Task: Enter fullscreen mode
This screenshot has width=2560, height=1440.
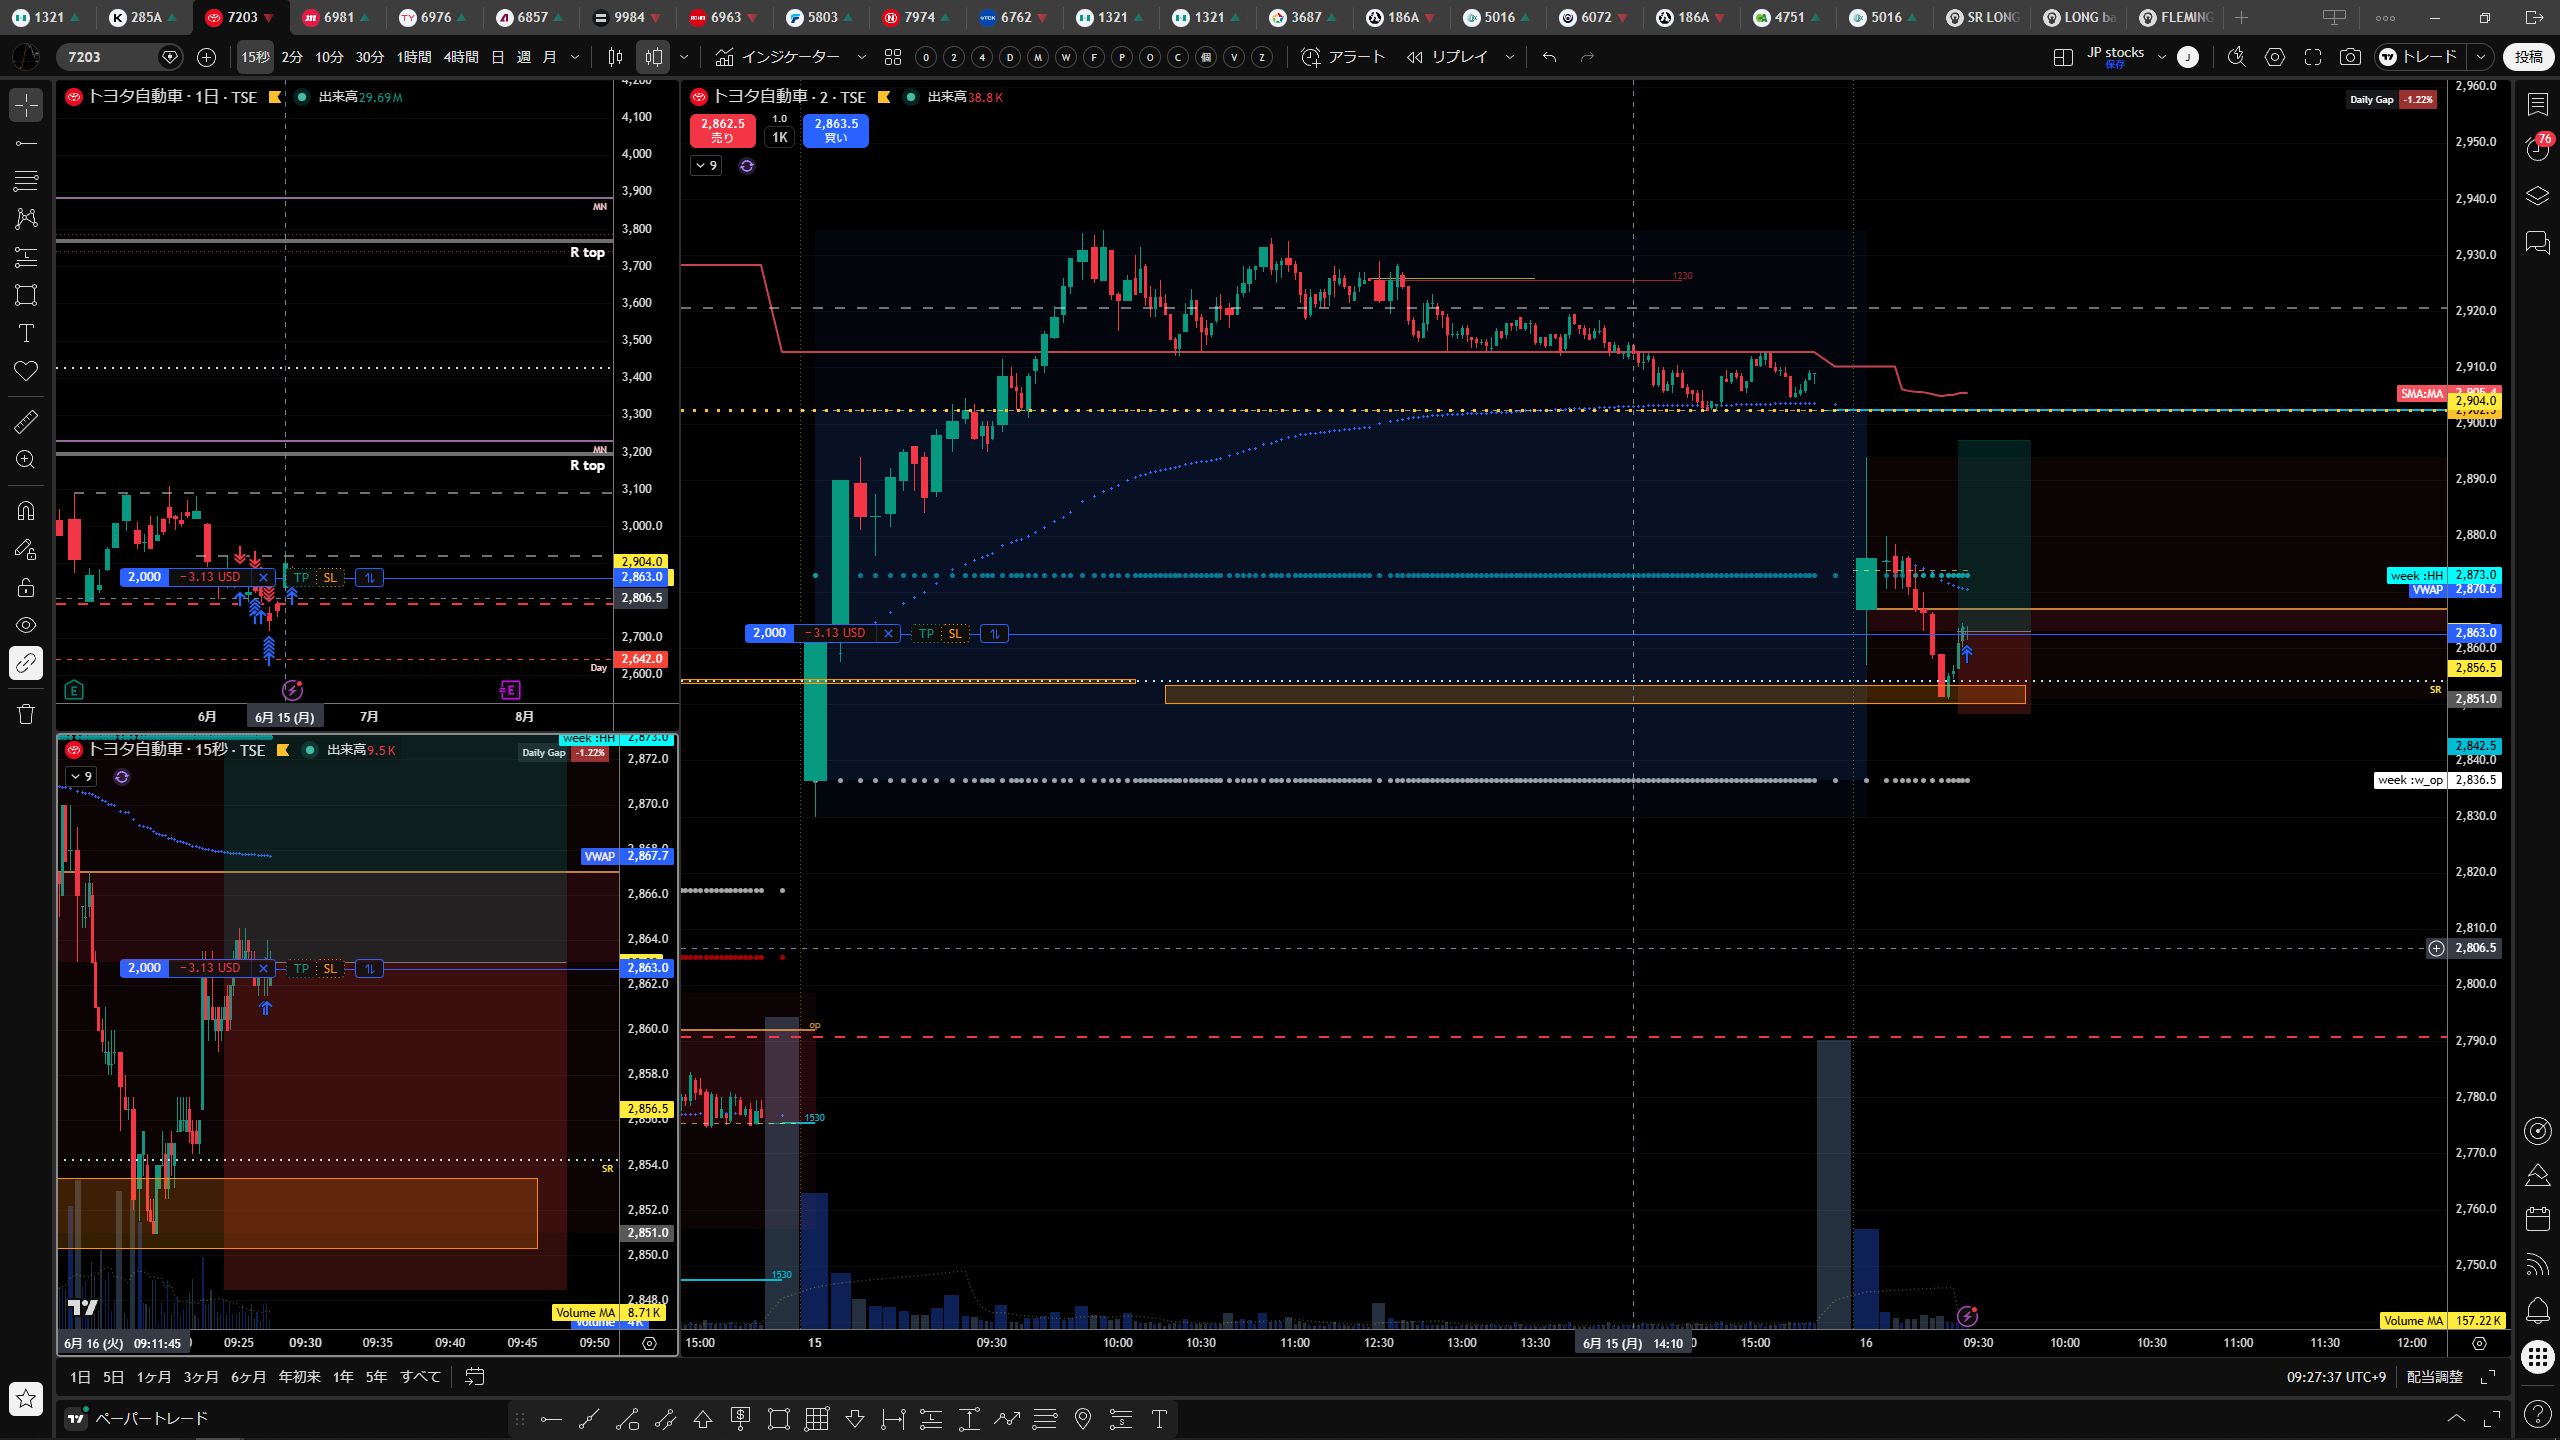Action: [2313, 57]
